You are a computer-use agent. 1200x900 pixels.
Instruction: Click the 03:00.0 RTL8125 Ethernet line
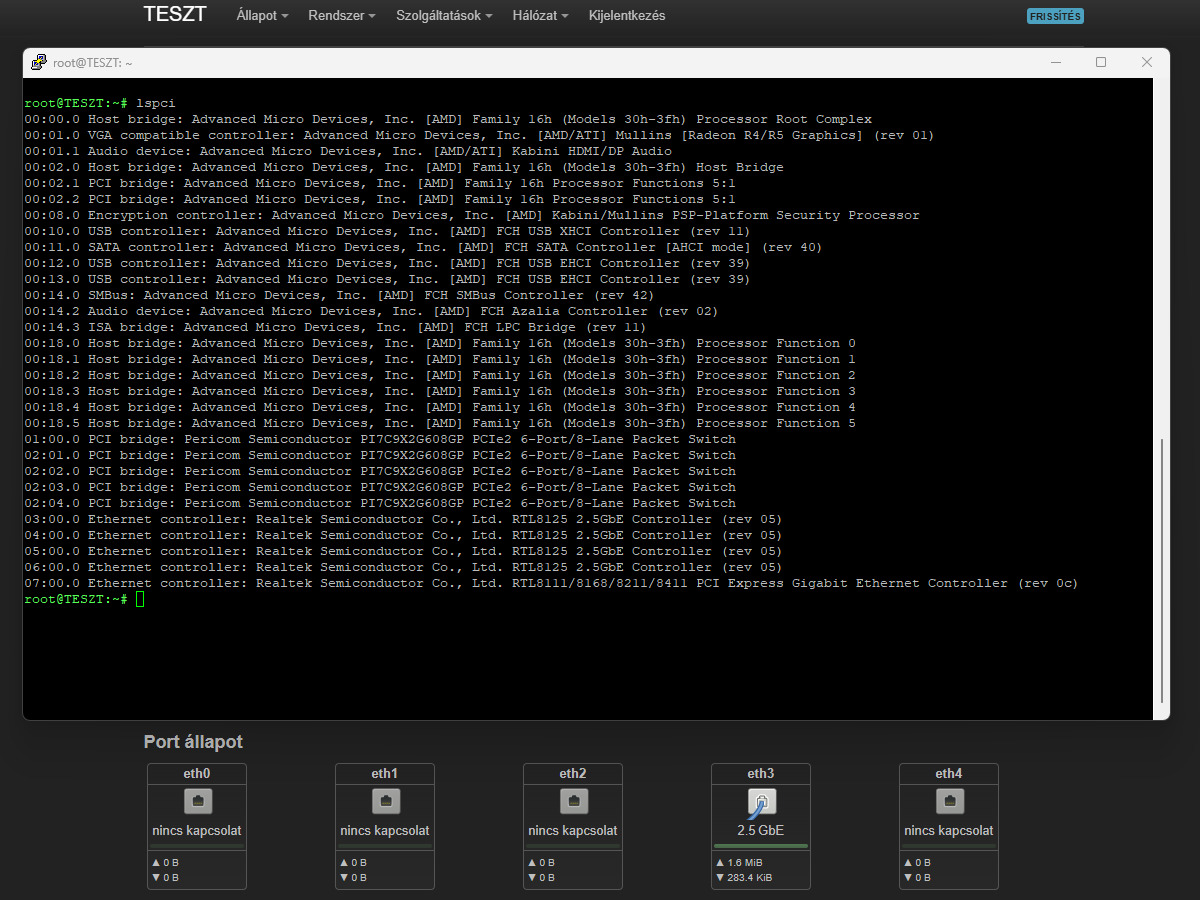[403, 519]
